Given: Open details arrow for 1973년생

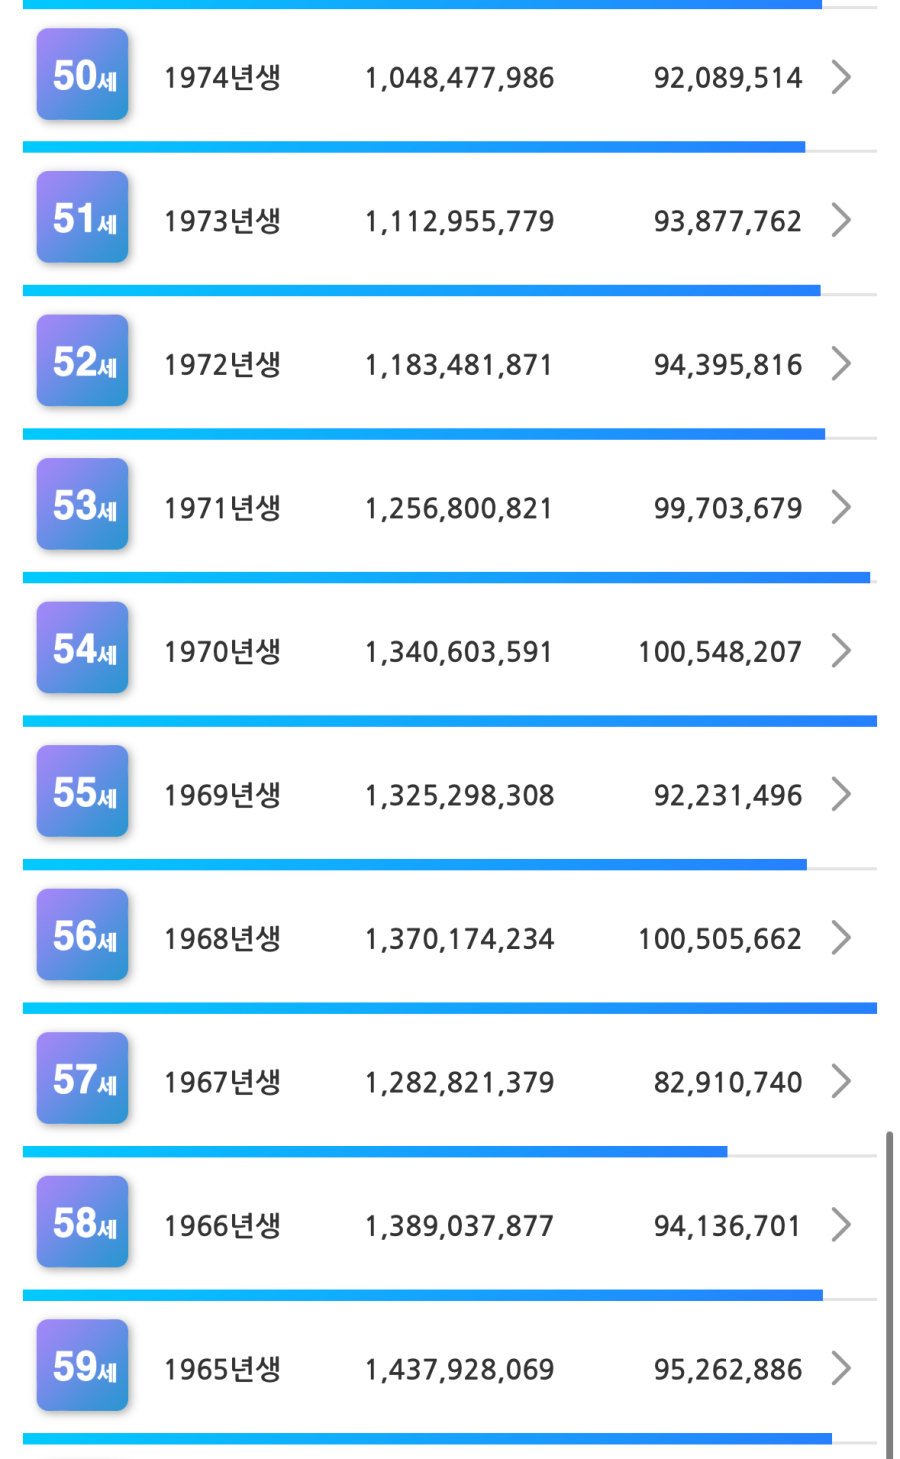Looking at the screenshot, I should click(841, 220).
